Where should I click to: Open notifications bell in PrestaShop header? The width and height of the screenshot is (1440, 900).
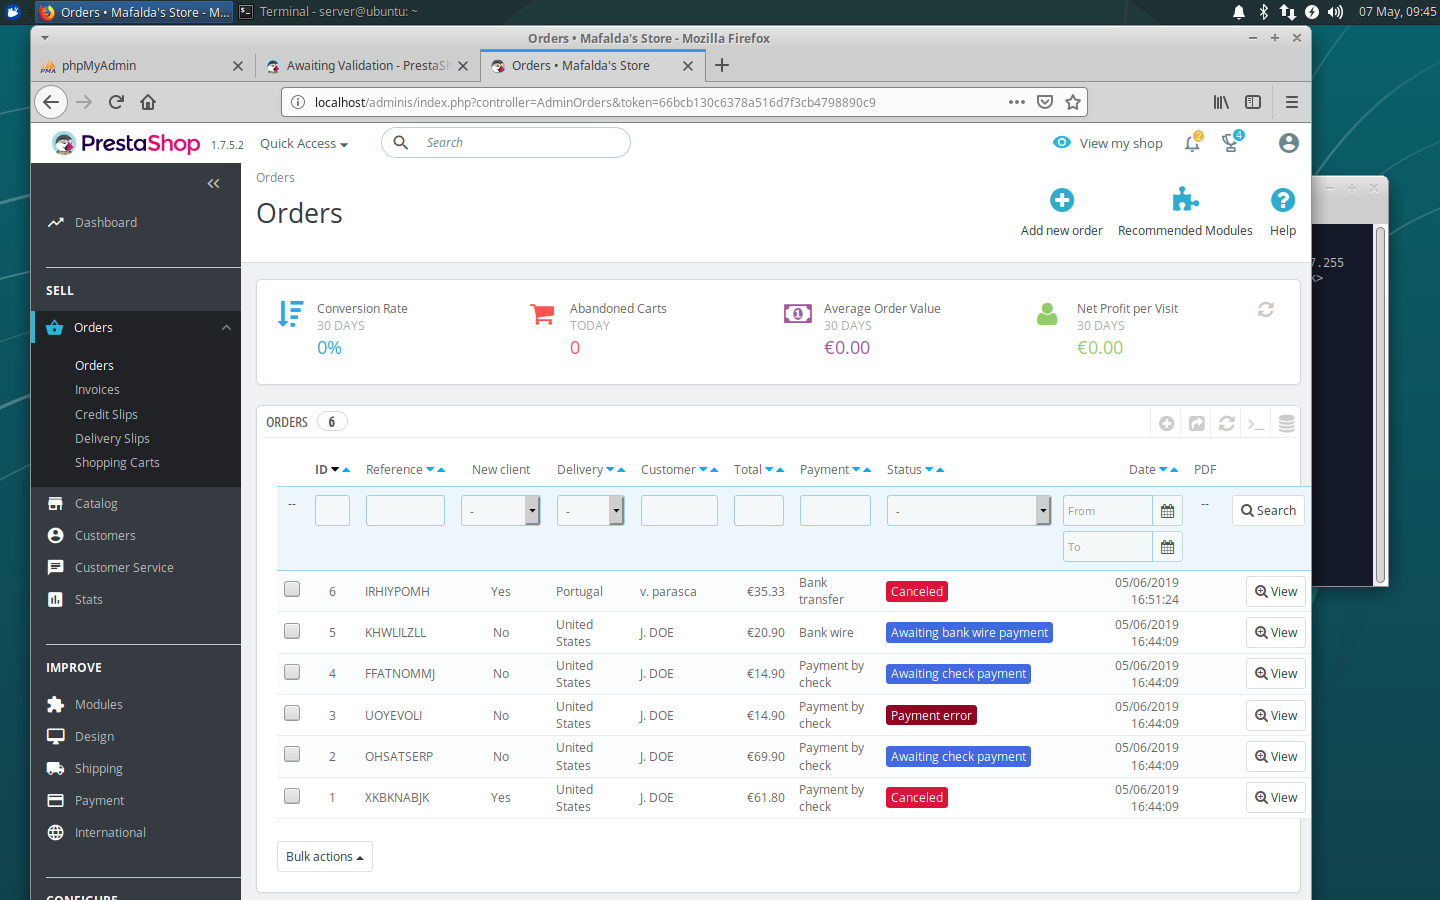tap(1192, 144)
